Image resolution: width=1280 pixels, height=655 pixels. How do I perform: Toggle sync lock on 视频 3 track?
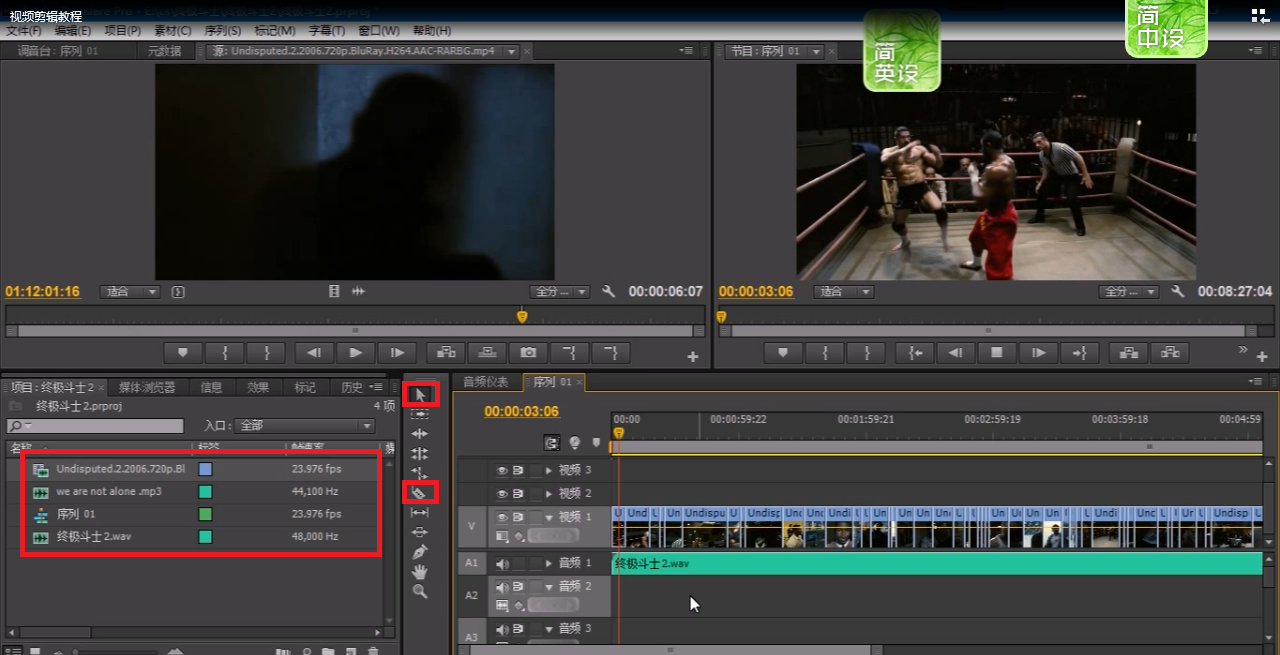(x=519, y=470)
